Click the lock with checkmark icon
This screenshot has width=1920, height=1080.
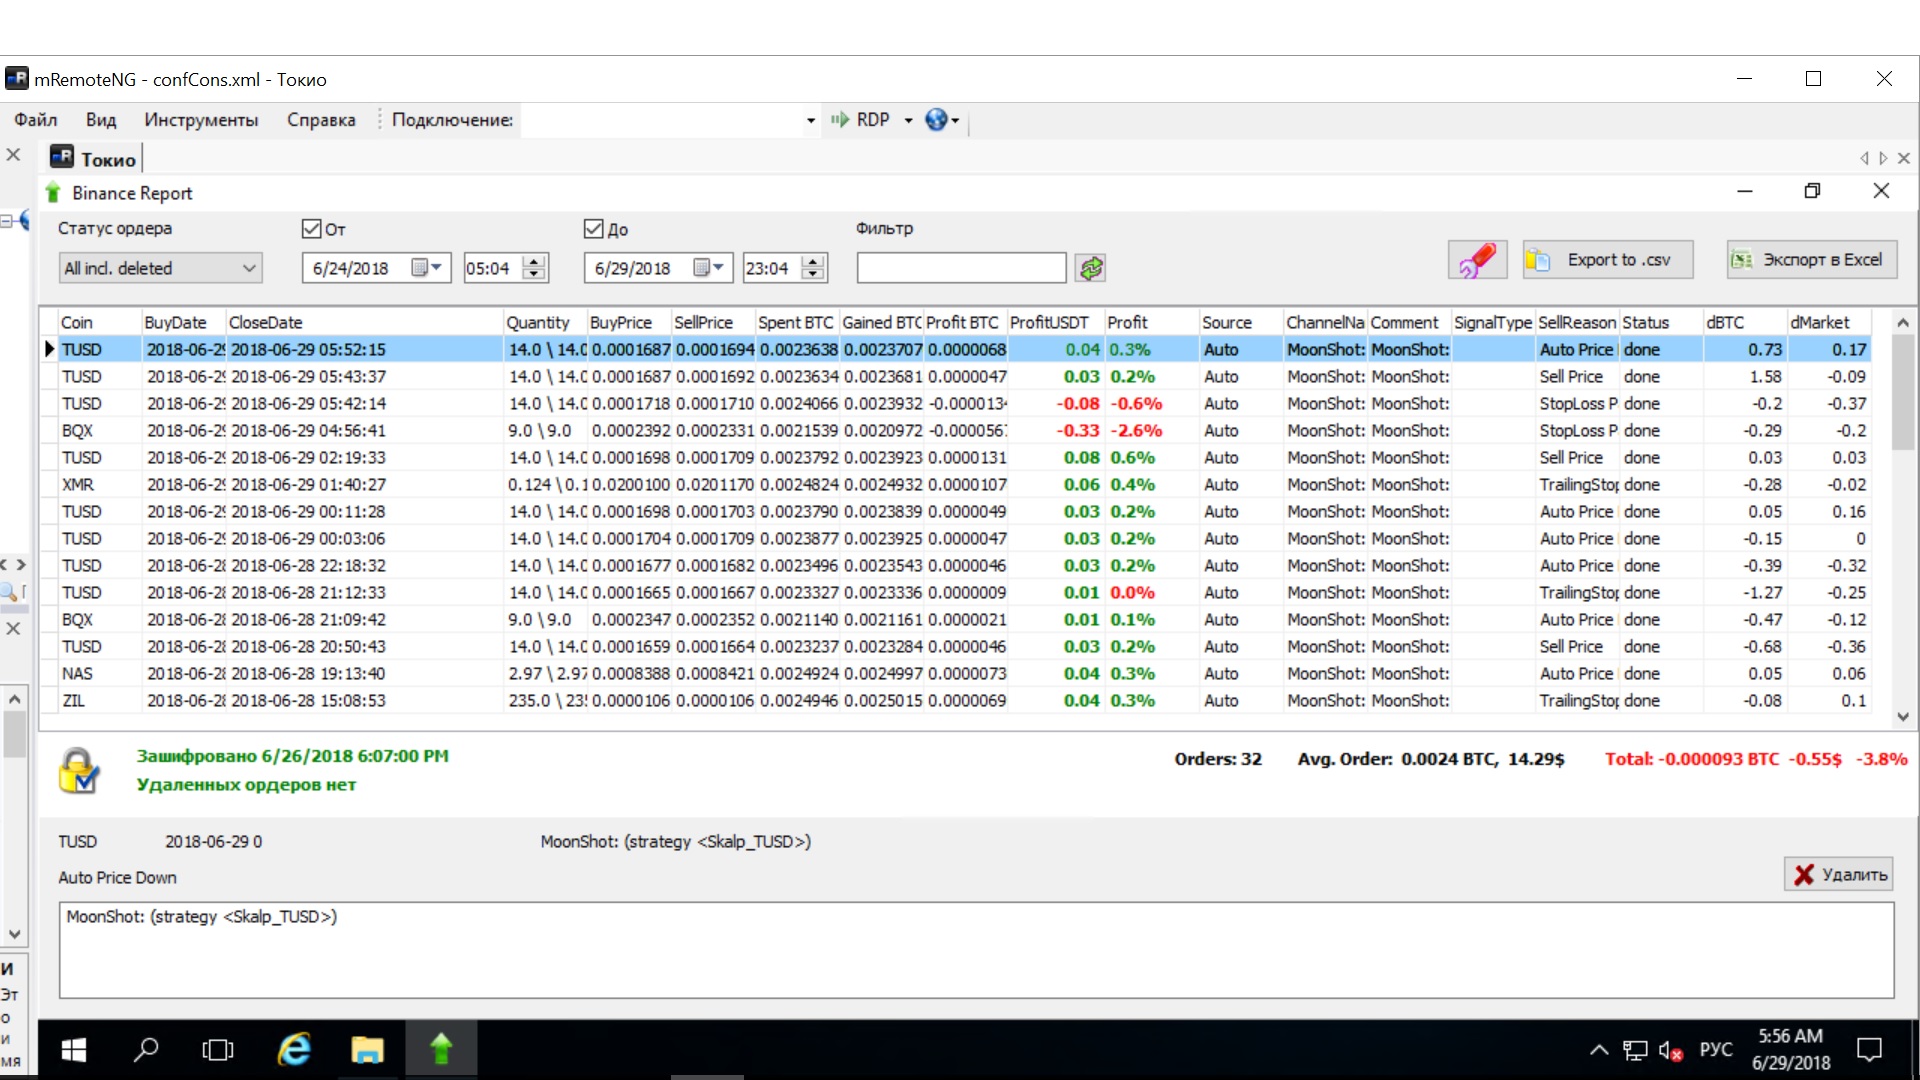pos(78,771)
